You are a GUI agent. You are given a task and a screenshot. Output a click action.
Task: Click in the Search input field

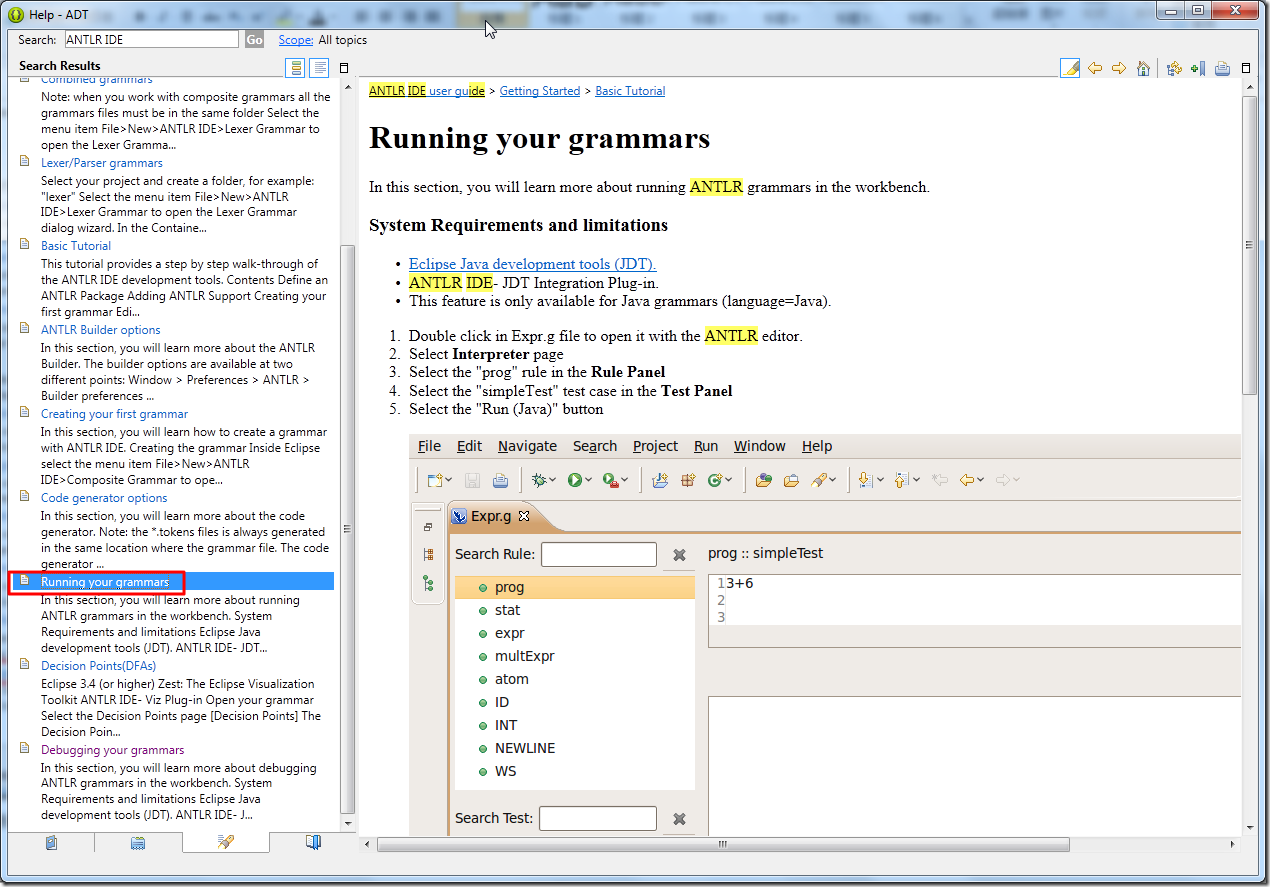151,40
